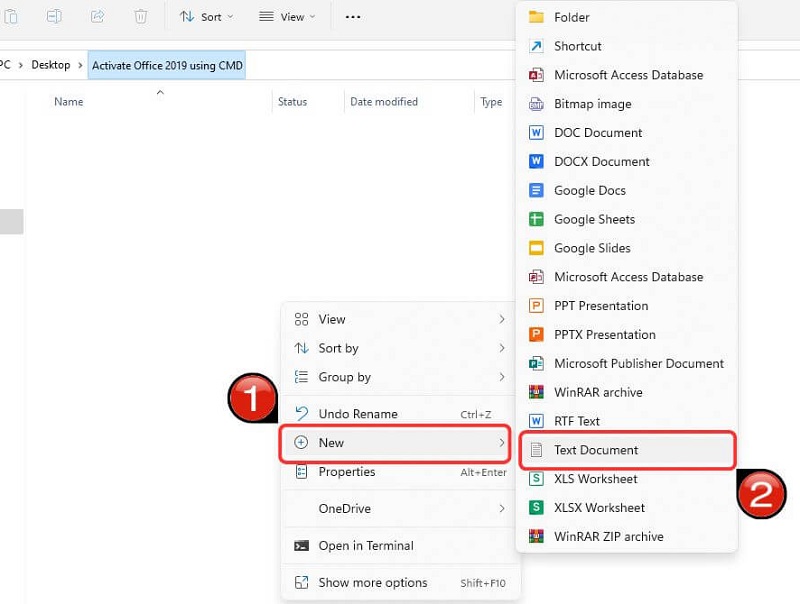Create a new PPT Presentation
This screenshot has width=800, height=604.
(x=627, y=306)
